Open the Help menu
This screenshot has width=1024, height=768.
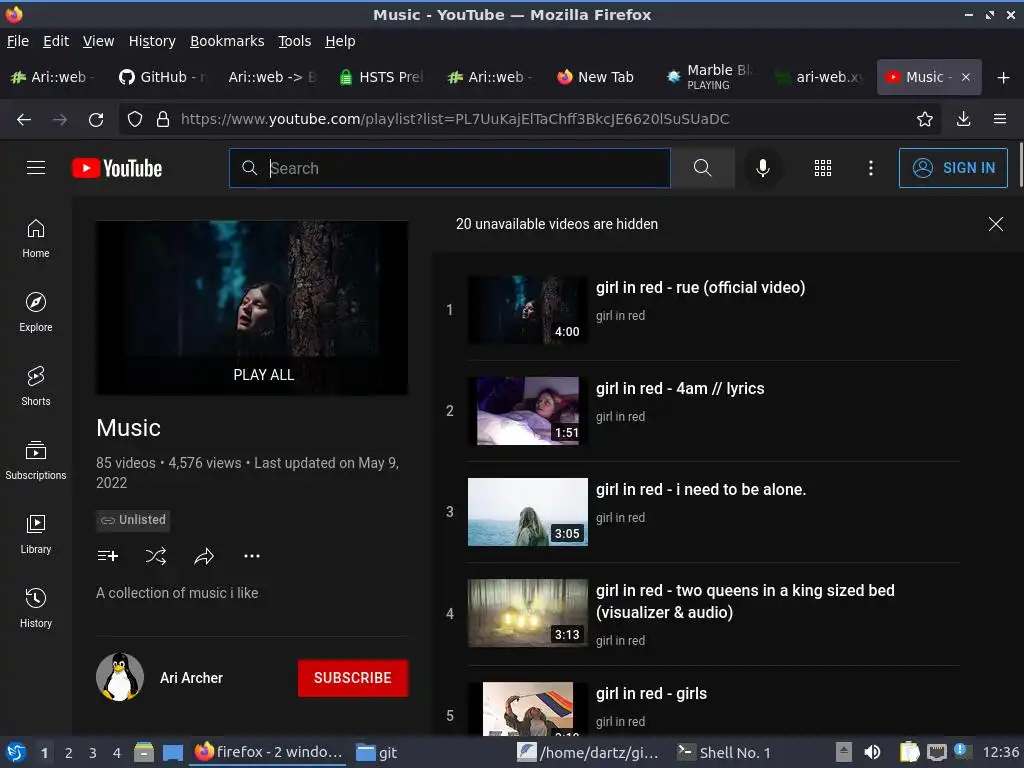coord(340,41)
